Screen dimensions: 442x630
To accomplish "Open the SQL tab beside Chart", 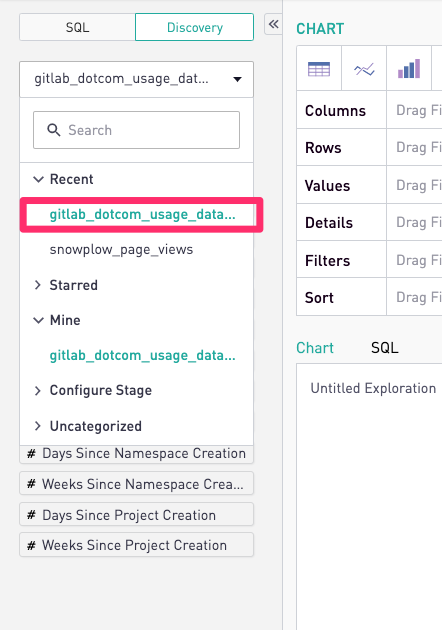I will pos(385,348).
